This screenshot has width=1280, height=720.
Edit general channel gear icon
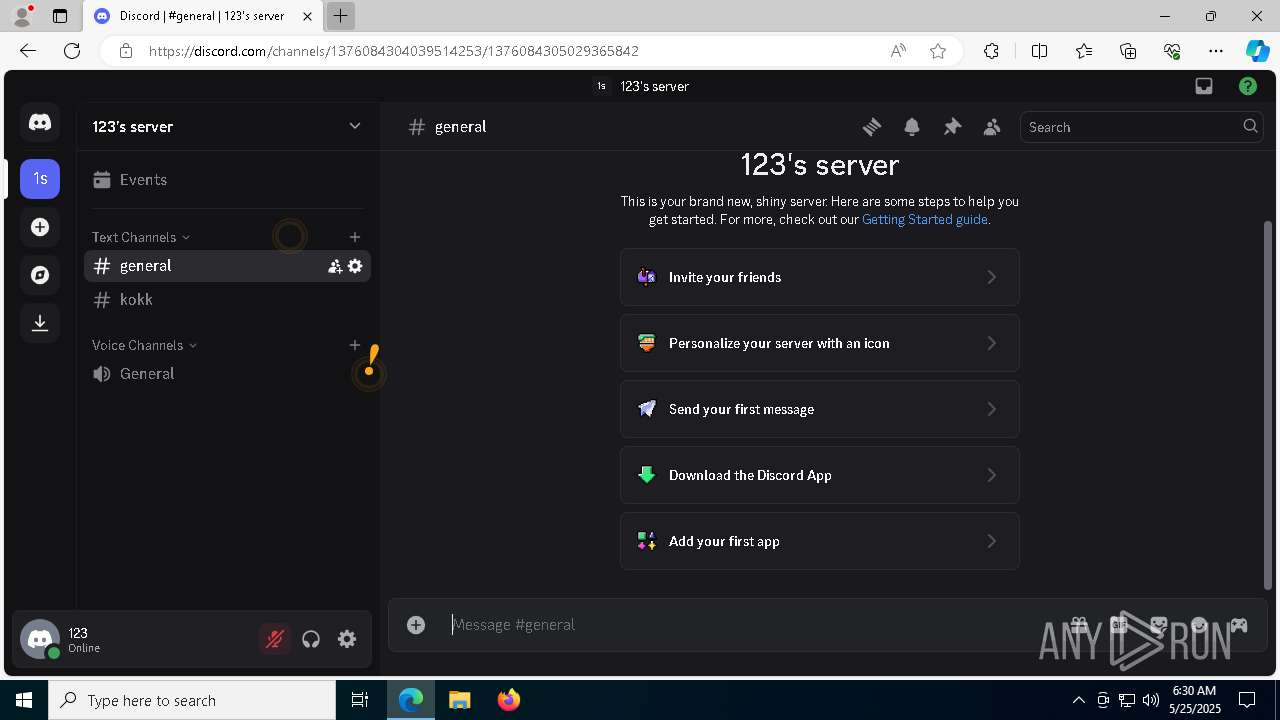point(355,266)
